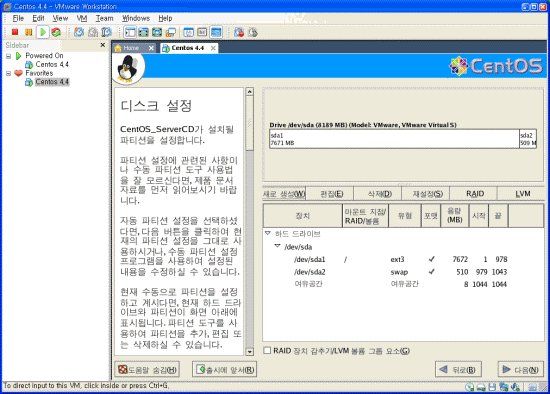Click the Console view toolbar icon
Image resolution: width=550 pixels, height=394 pixels.
click(216, 32)
